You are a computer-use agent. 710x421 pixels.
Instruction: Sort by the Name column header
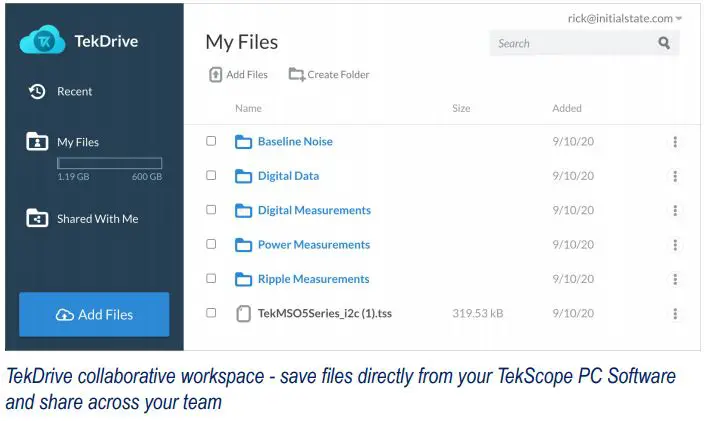click(248, 108)
